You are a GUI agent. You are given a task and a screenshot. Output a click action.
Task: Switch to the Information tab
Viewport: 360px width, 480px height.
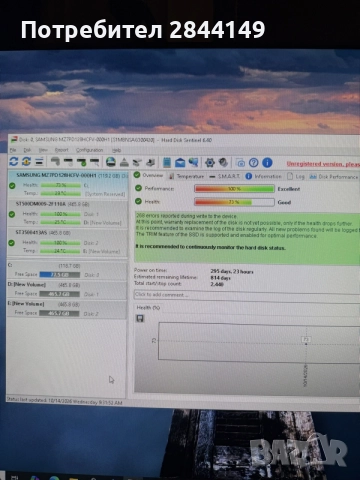[264, 176]
